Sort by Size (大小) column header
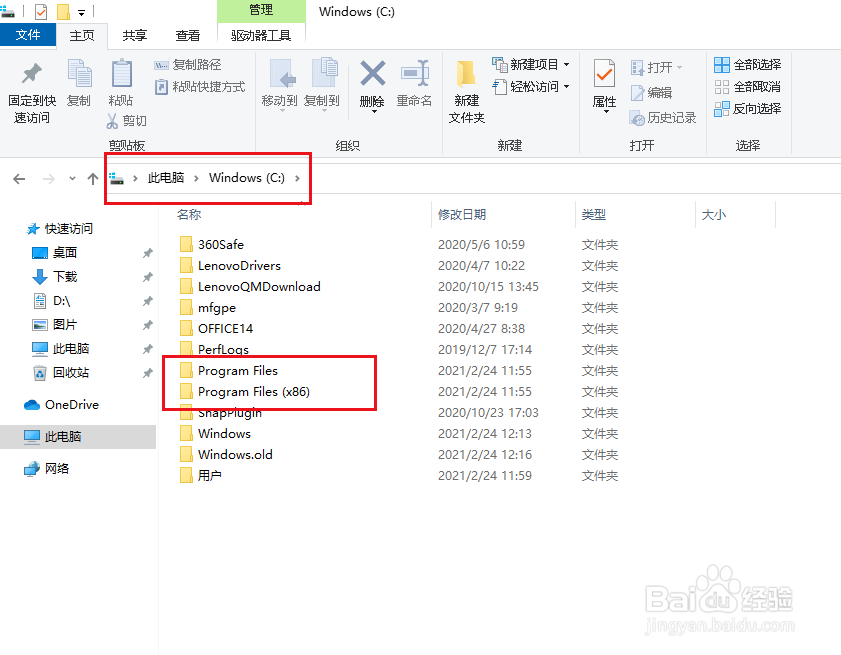This screenshot has height=655, width=841. [x=713, y=215]
